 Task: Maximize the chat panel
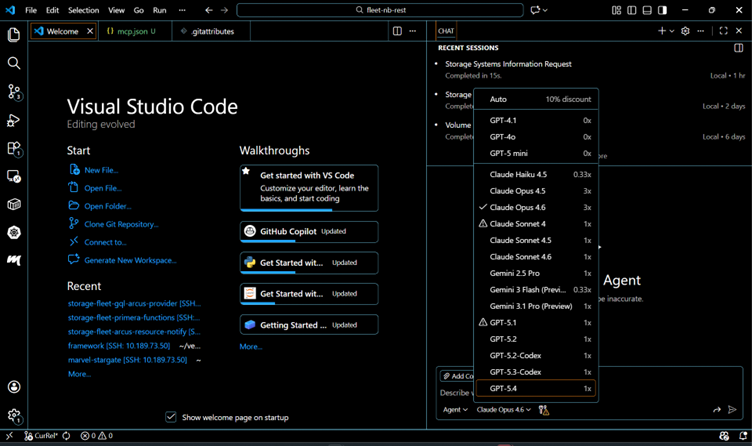(723, 31)
